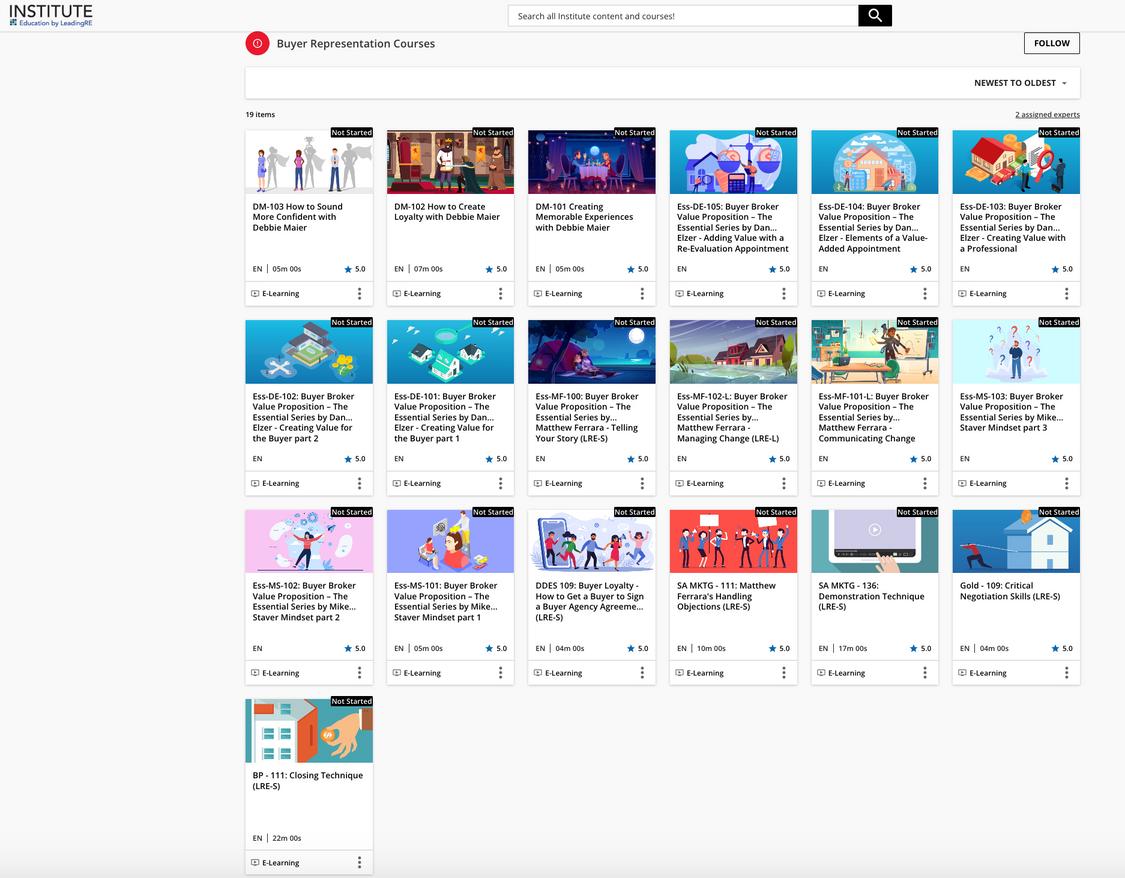Click the SA MKTG - 136 tablet video thumbnail

pos(875,542)
